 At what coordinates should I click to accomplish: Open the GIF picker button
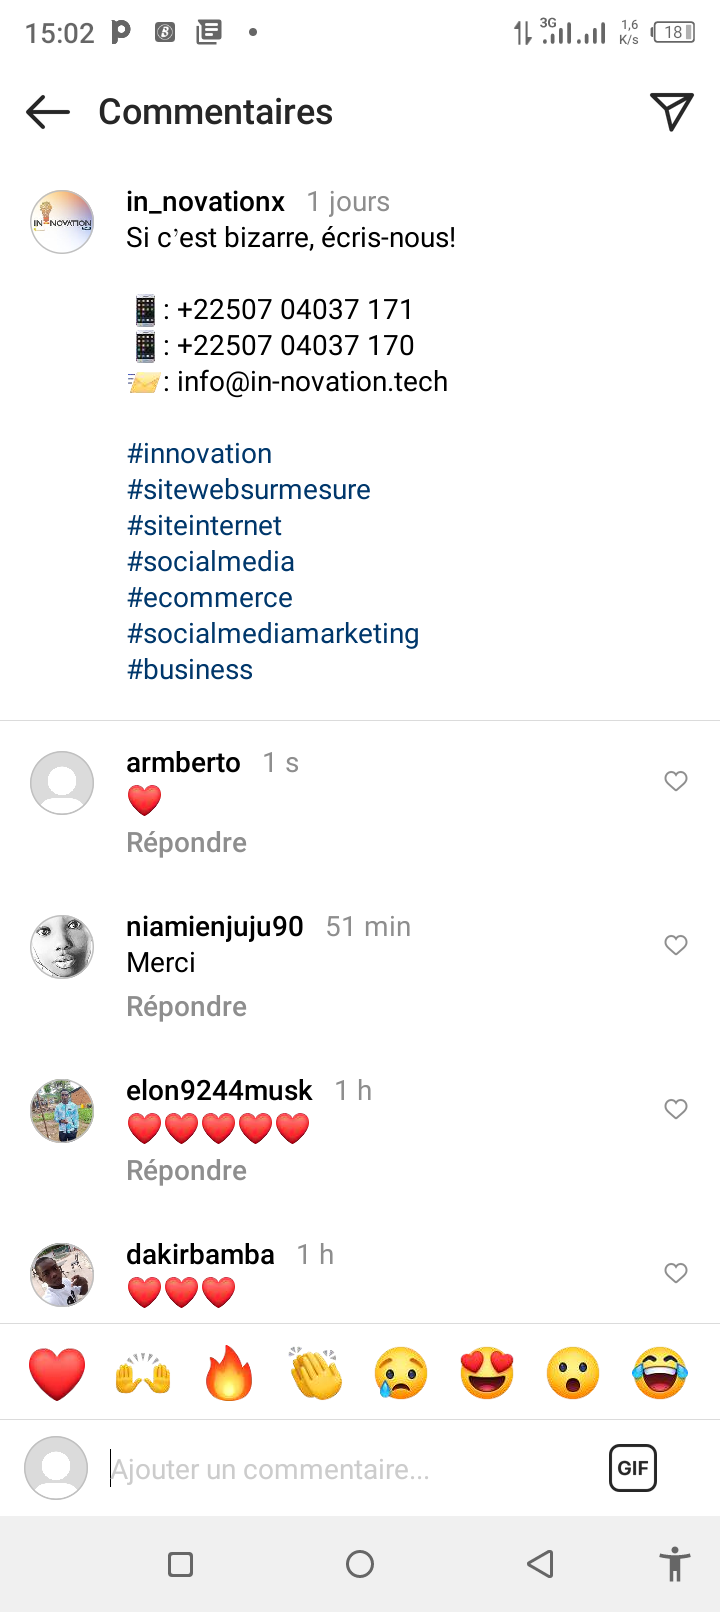coord(632,1468)
